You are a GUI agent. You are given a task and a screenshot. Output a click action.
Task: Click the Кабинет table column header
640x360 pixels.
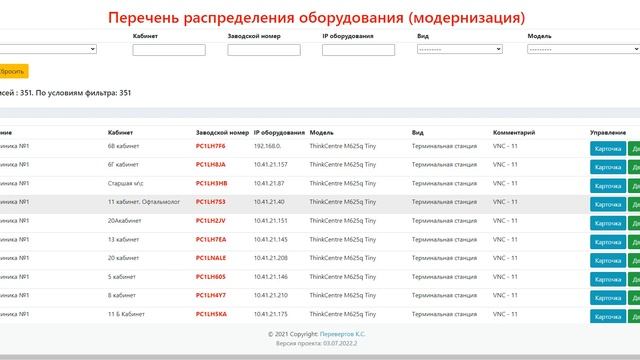pos(120,133)
